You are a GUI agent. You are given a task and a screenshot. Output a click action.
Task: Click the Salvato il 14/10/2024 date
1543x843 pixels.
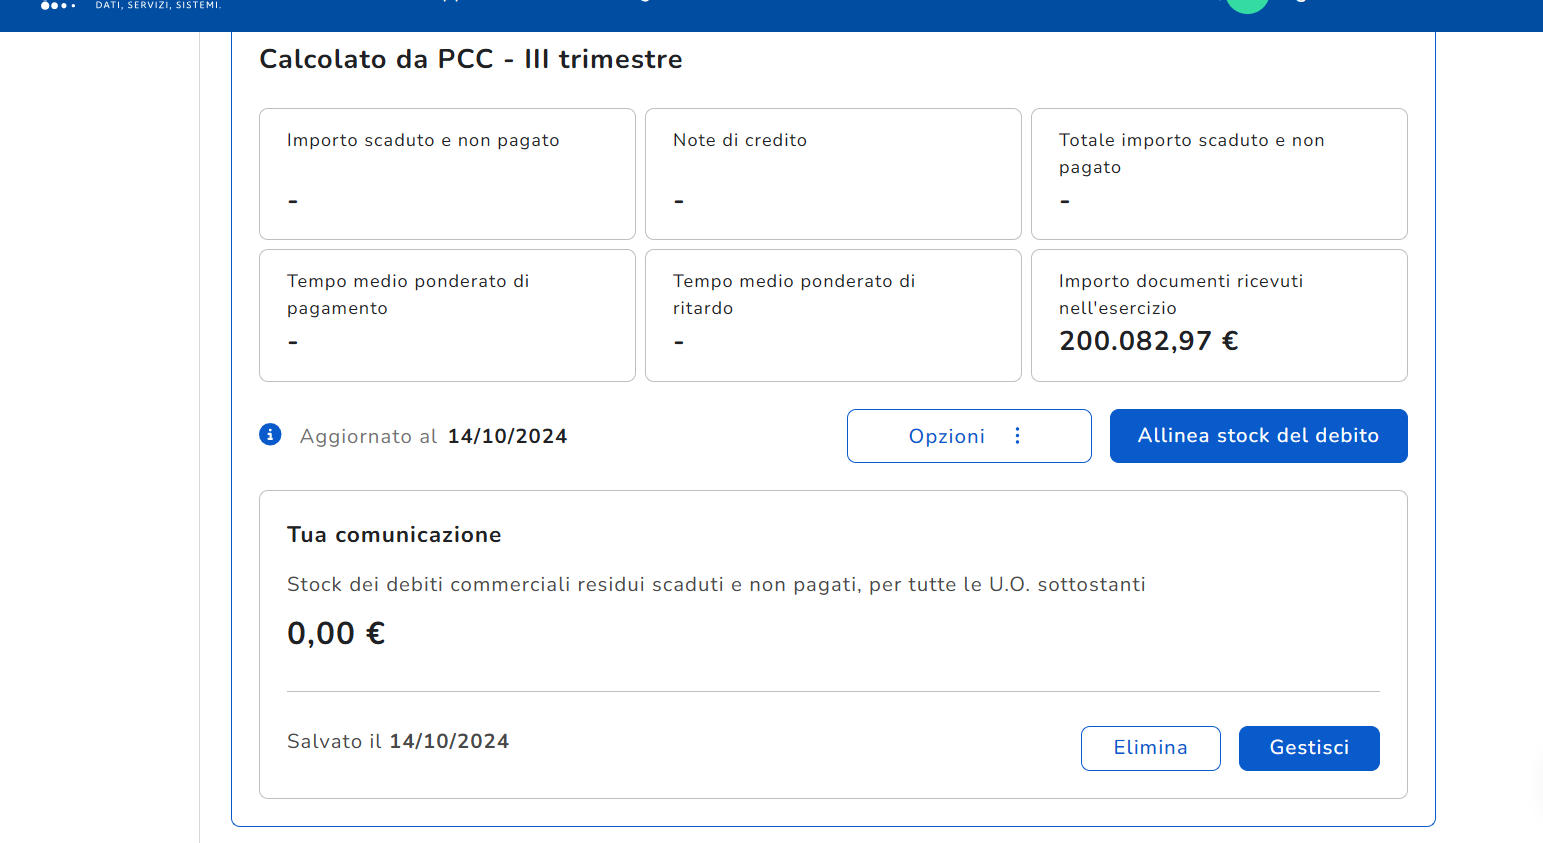(449, 742)
